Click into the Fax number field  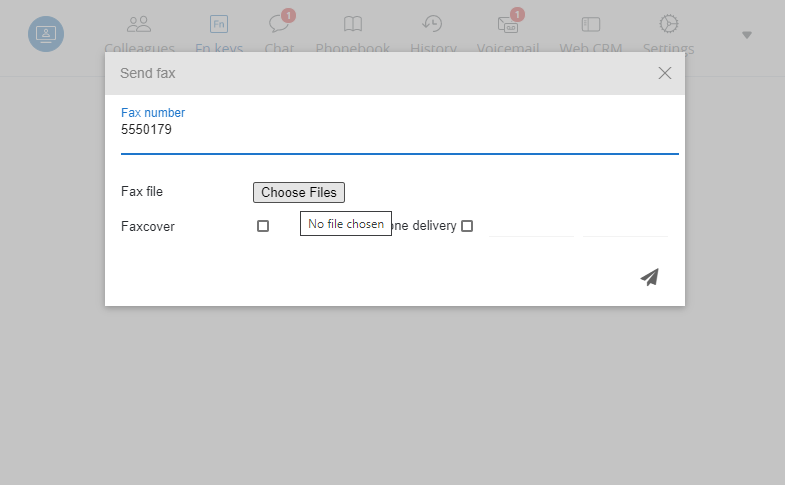click(400, 130)
